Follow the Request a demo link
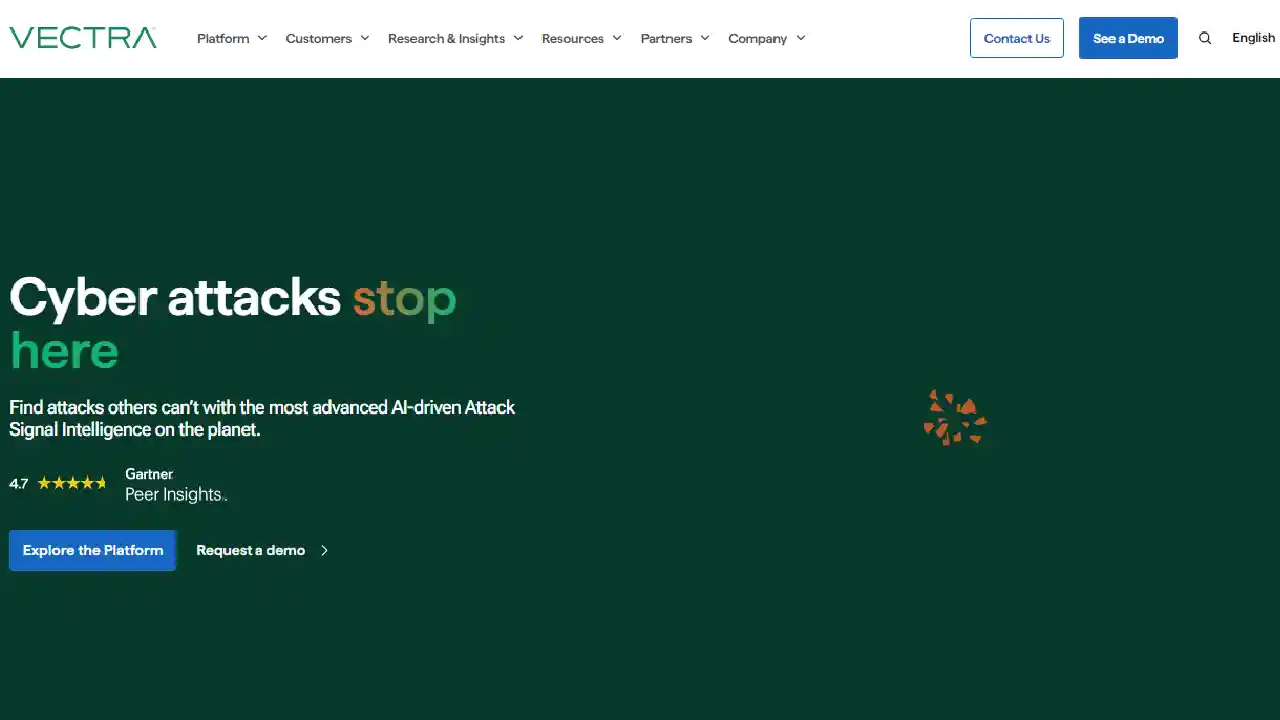The image size is (1280, 720). [x=250, y=551]
